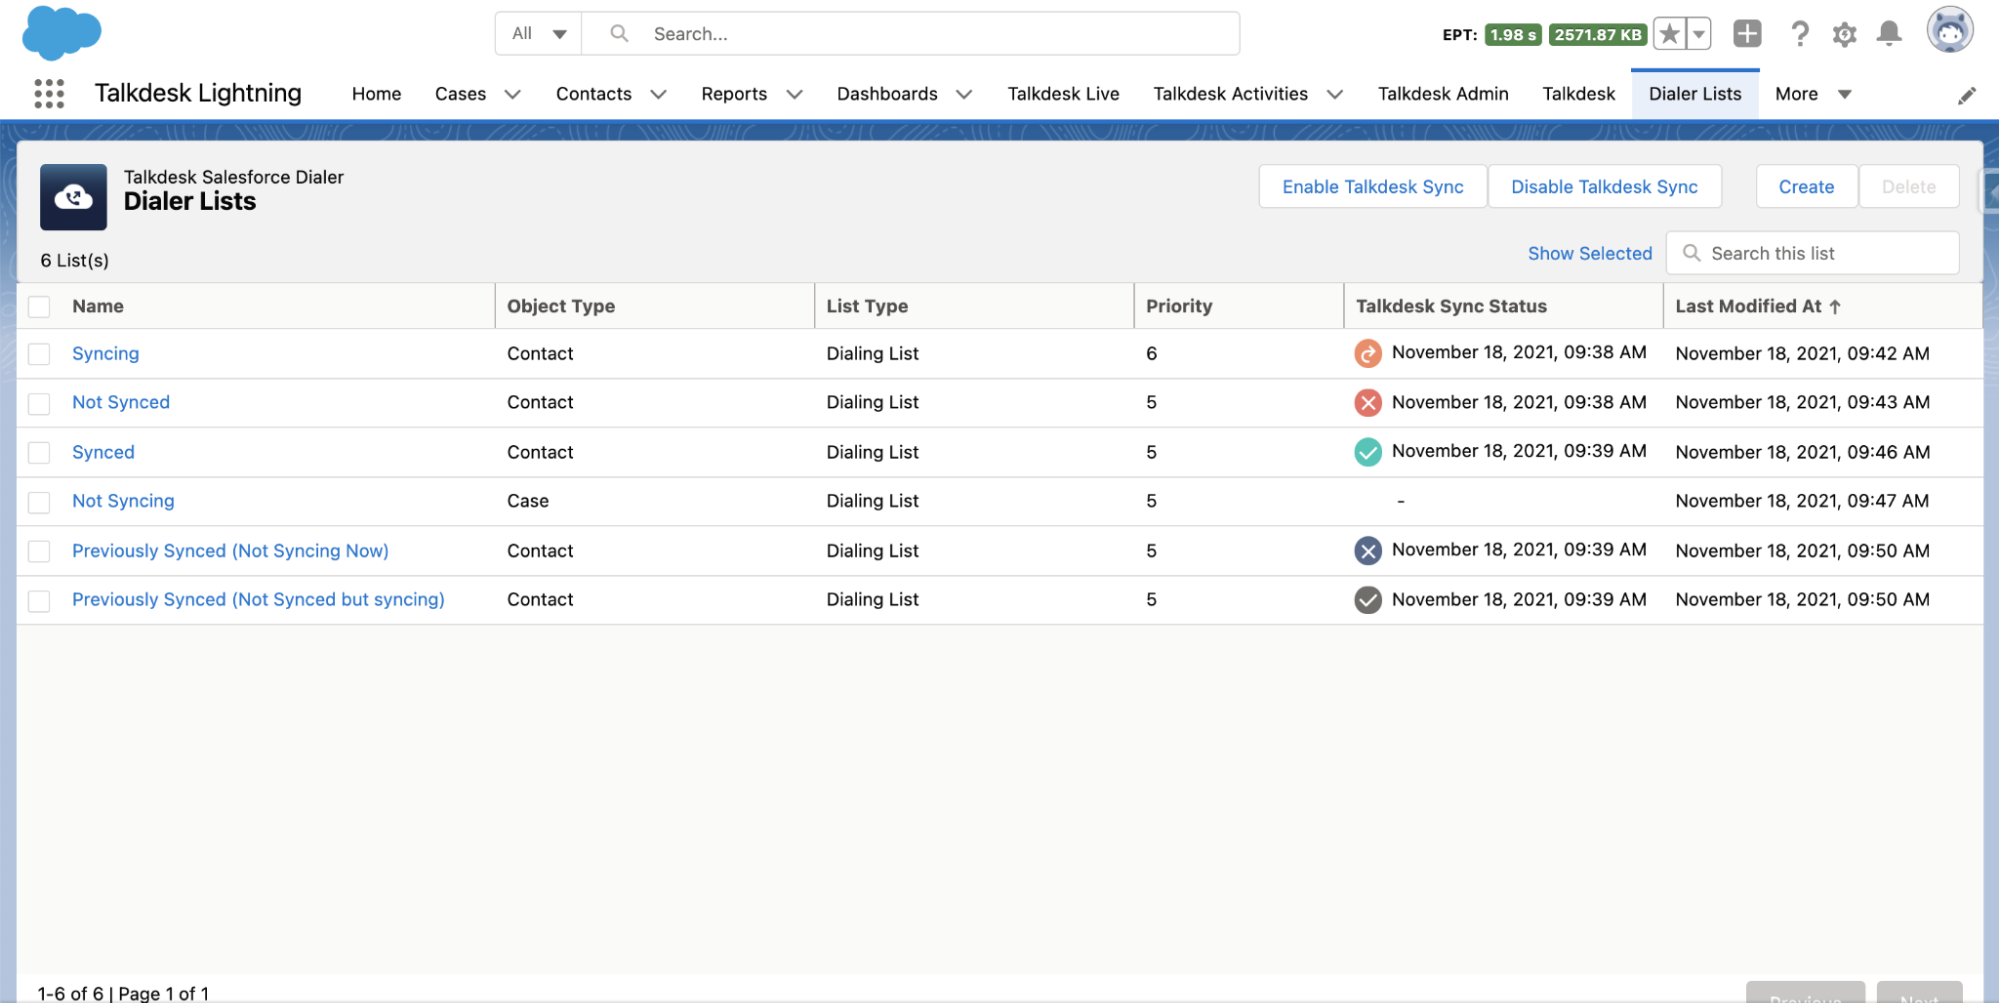The width and height of the screenshot is (1999, 1004).
Task: Click the Case object type cell
Action: (x=528, y=502)
